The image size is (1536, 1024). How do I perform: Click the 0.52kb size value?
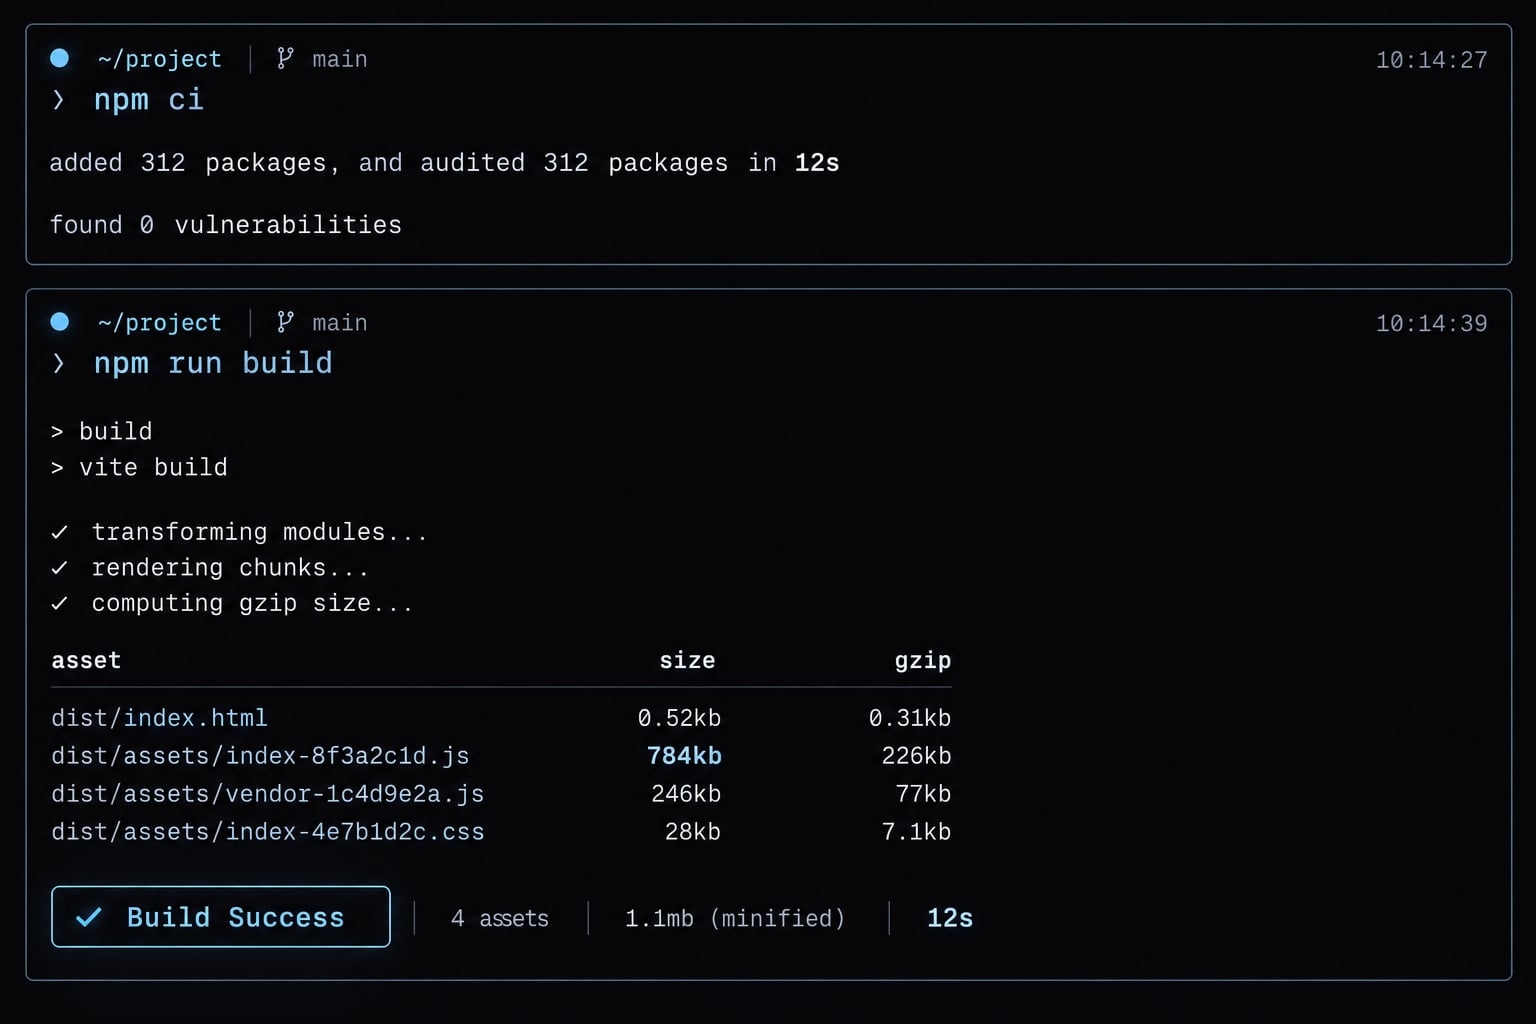pyautogui.click(x=680, y=718)
